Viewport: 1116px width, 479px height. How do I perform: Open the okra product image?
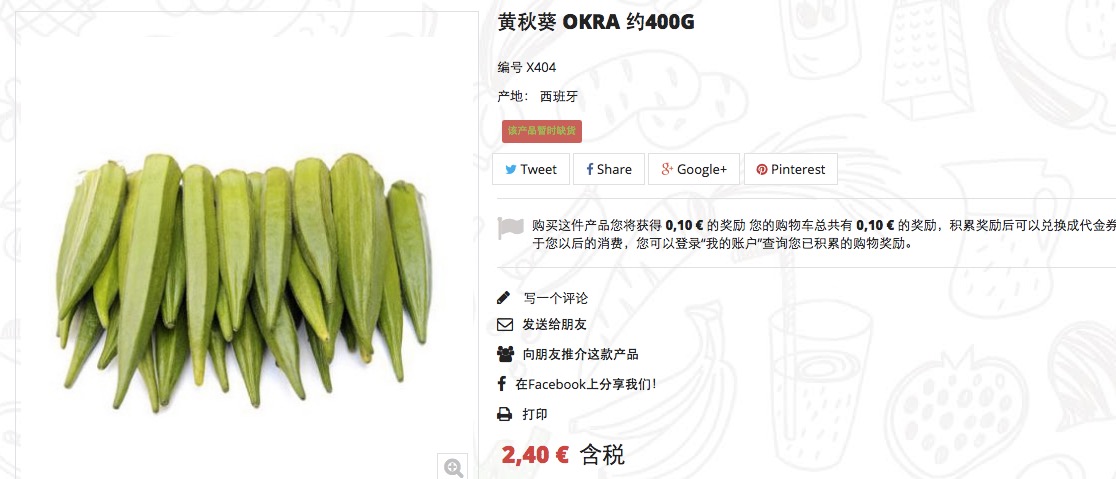click(x=247, y=281)
